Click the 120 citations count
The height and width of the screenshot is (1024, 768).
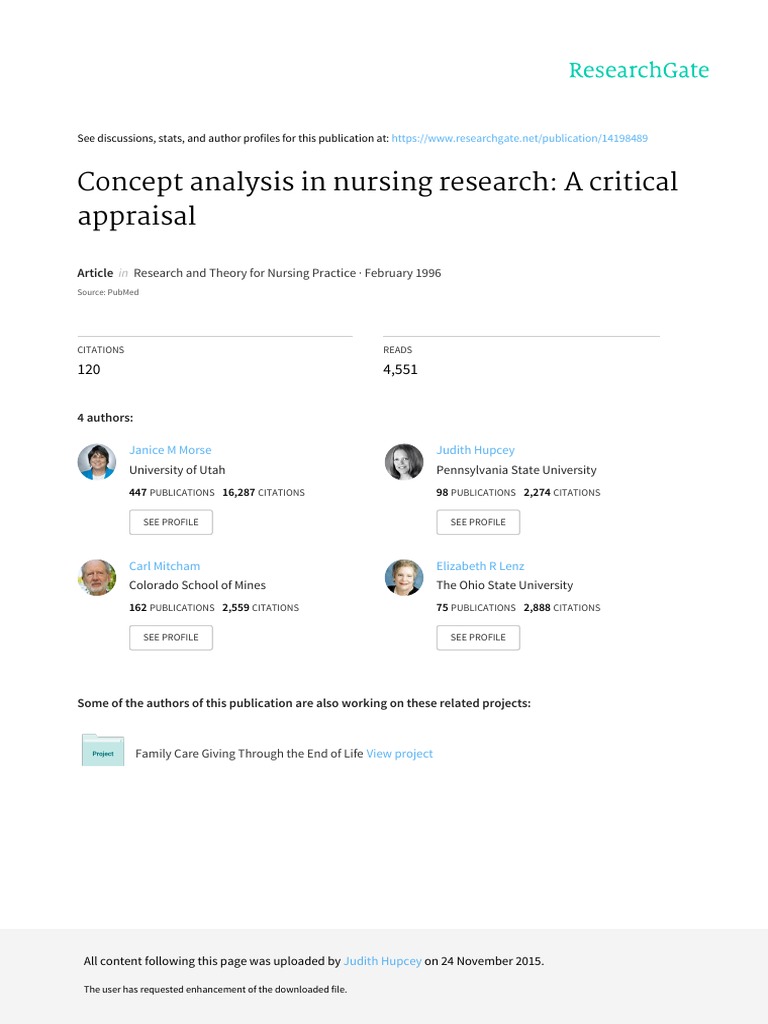[89, 369]
